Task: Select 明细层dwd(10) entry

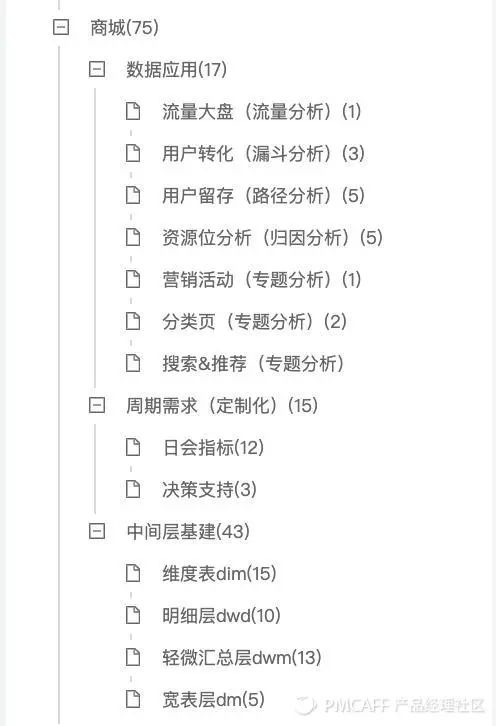Action: [x=221, y=615]
